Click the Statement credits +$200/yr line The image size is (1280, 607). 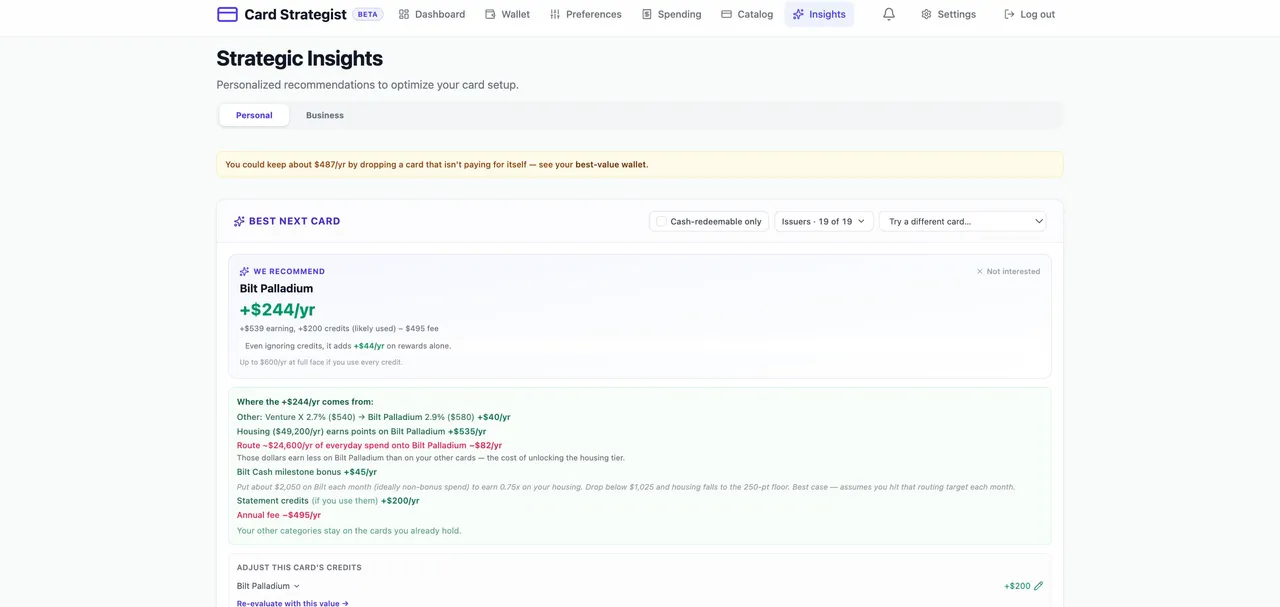coord(328,500)
